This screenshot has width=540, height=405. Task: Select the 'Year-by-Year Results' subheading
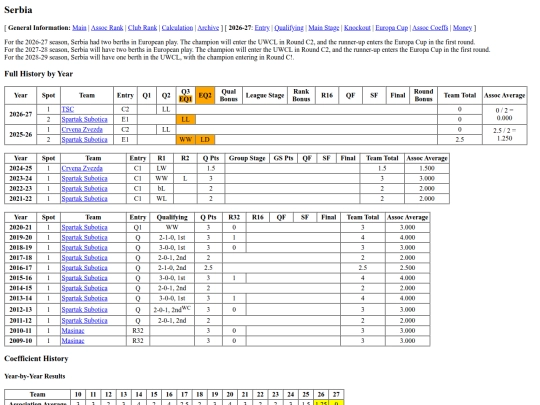tap(35, 376)
